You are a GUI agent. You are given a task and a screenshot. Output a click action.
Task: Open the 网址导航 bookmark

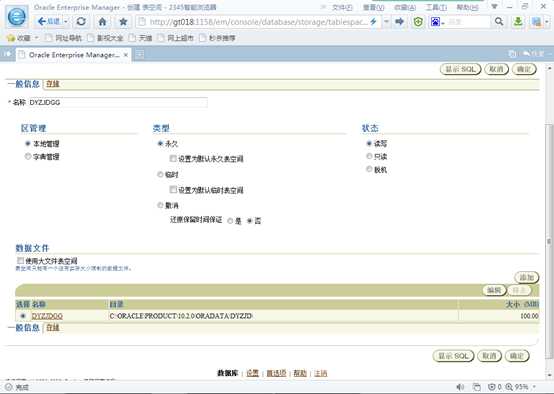point(64,38)
